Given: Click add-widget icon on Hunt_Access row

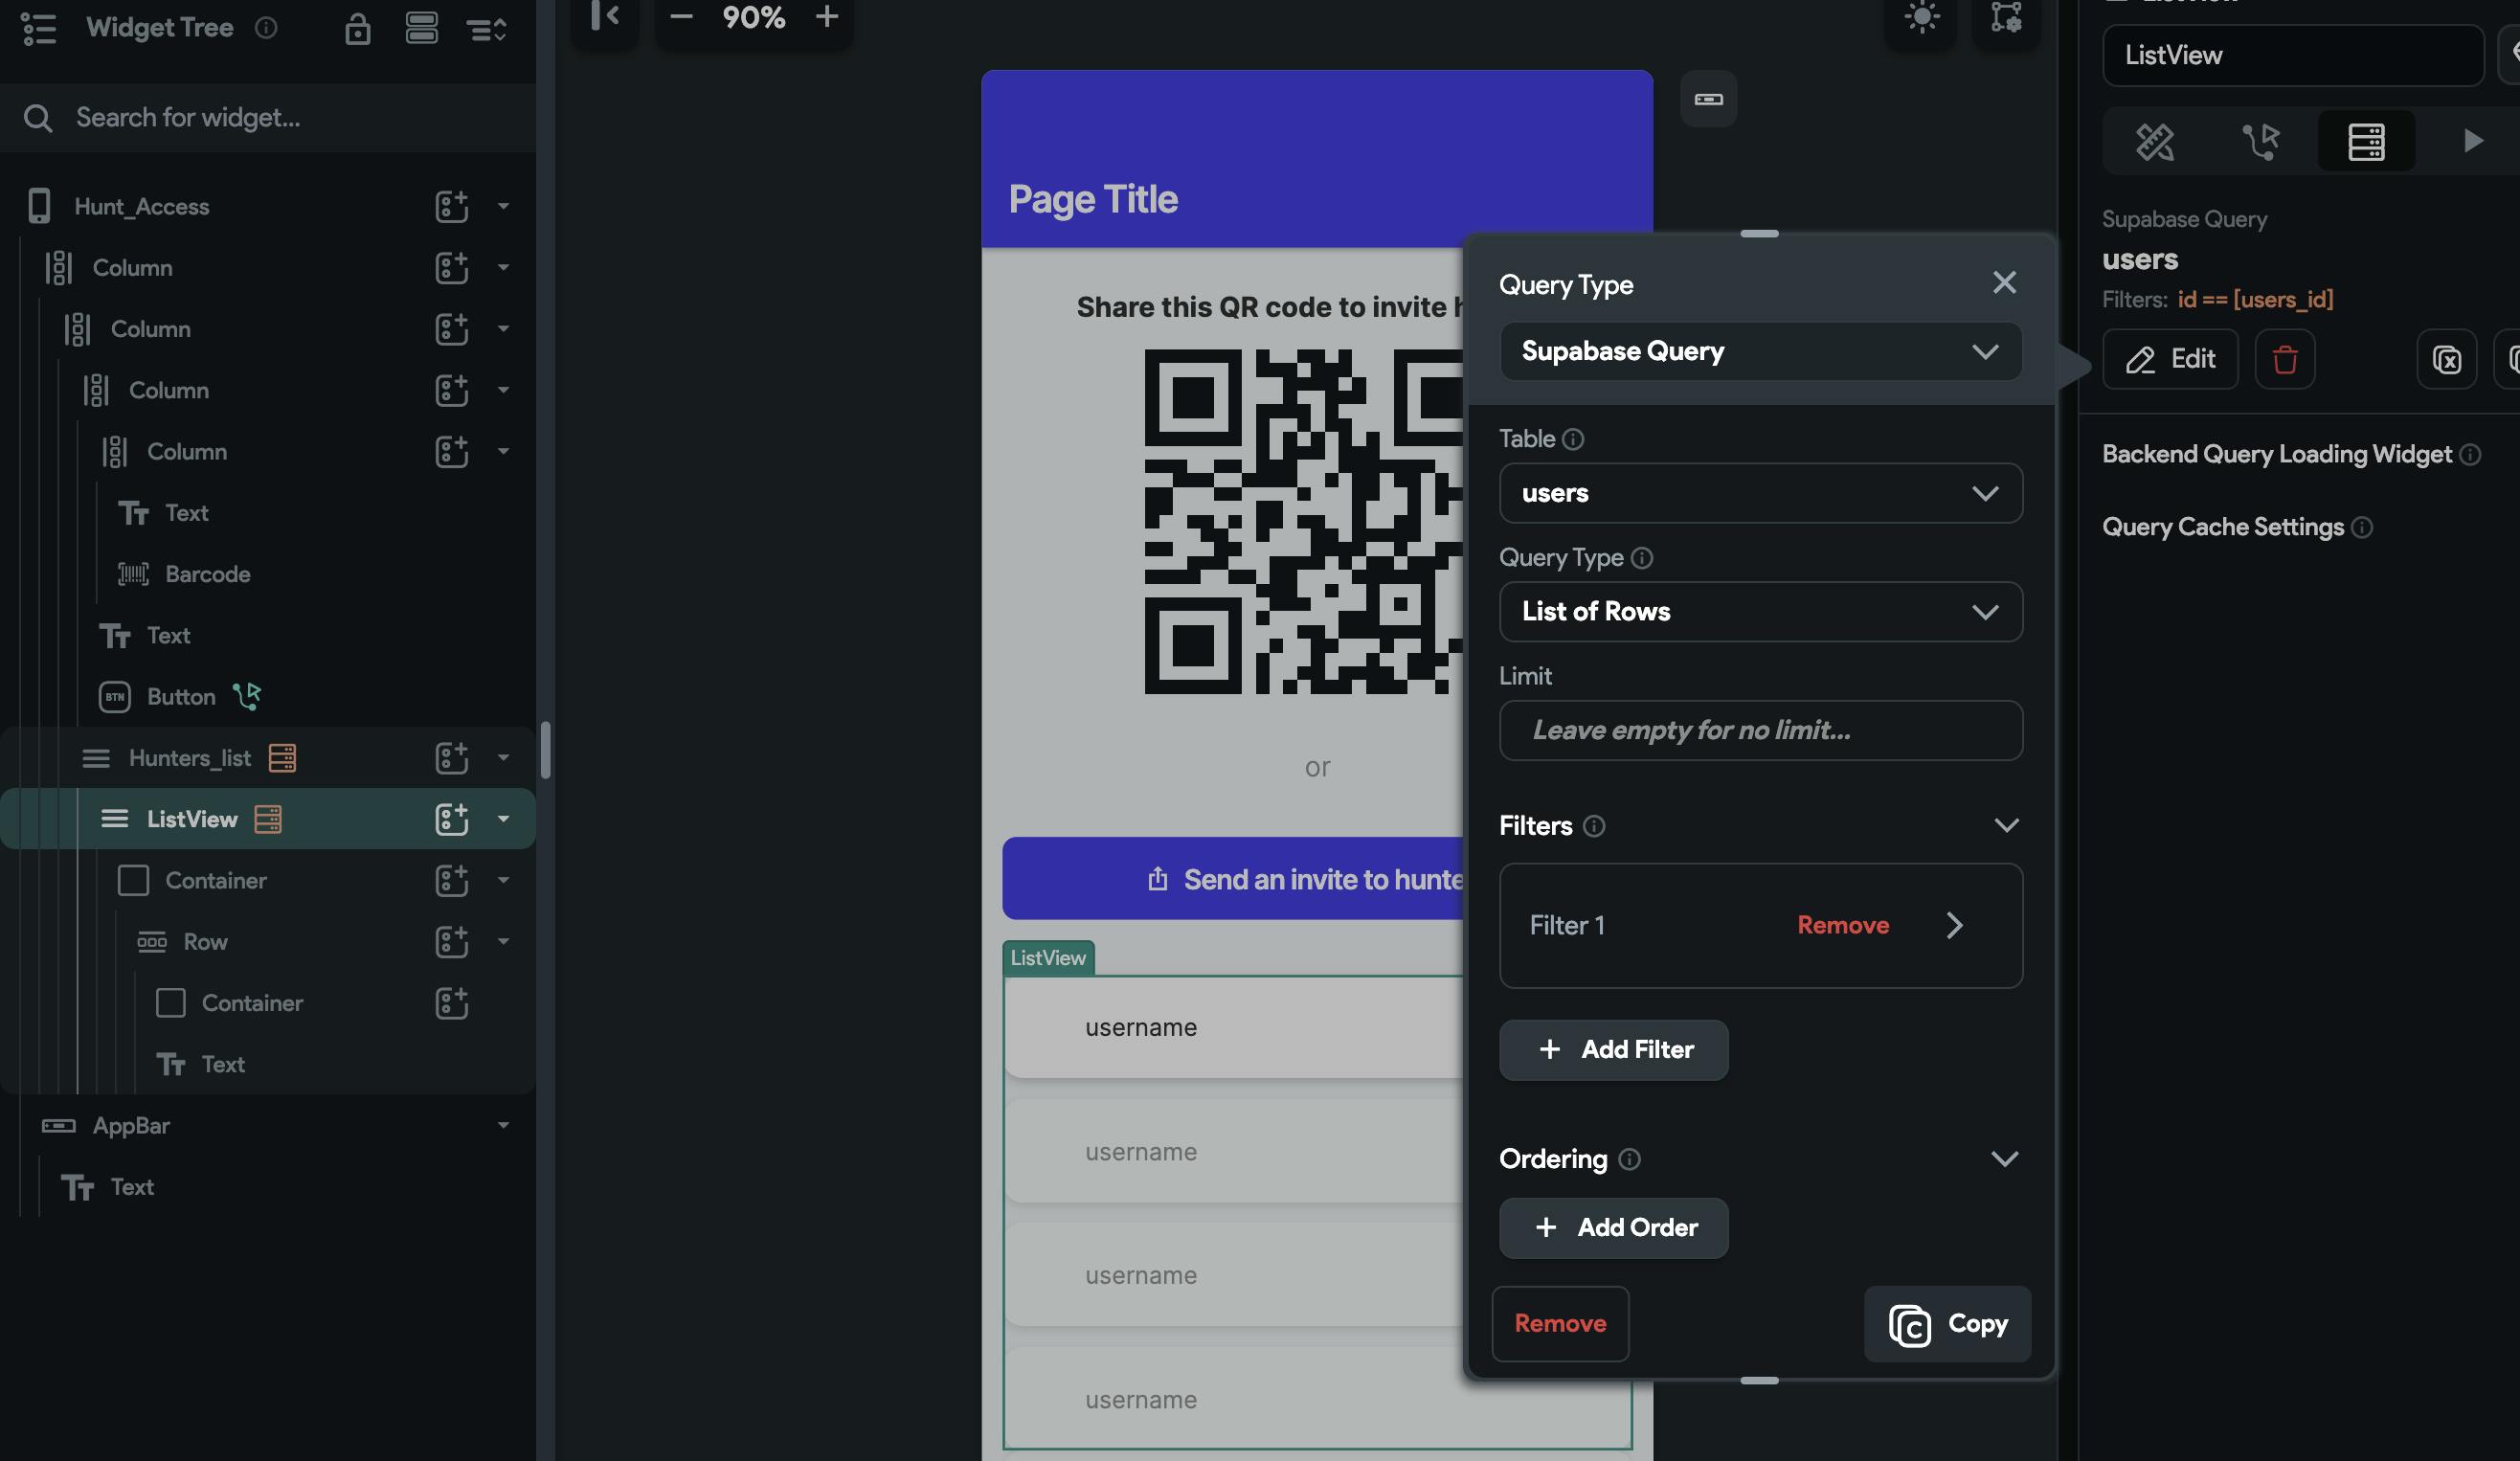Looking at the screenshot, I should (x=451, y=206).
